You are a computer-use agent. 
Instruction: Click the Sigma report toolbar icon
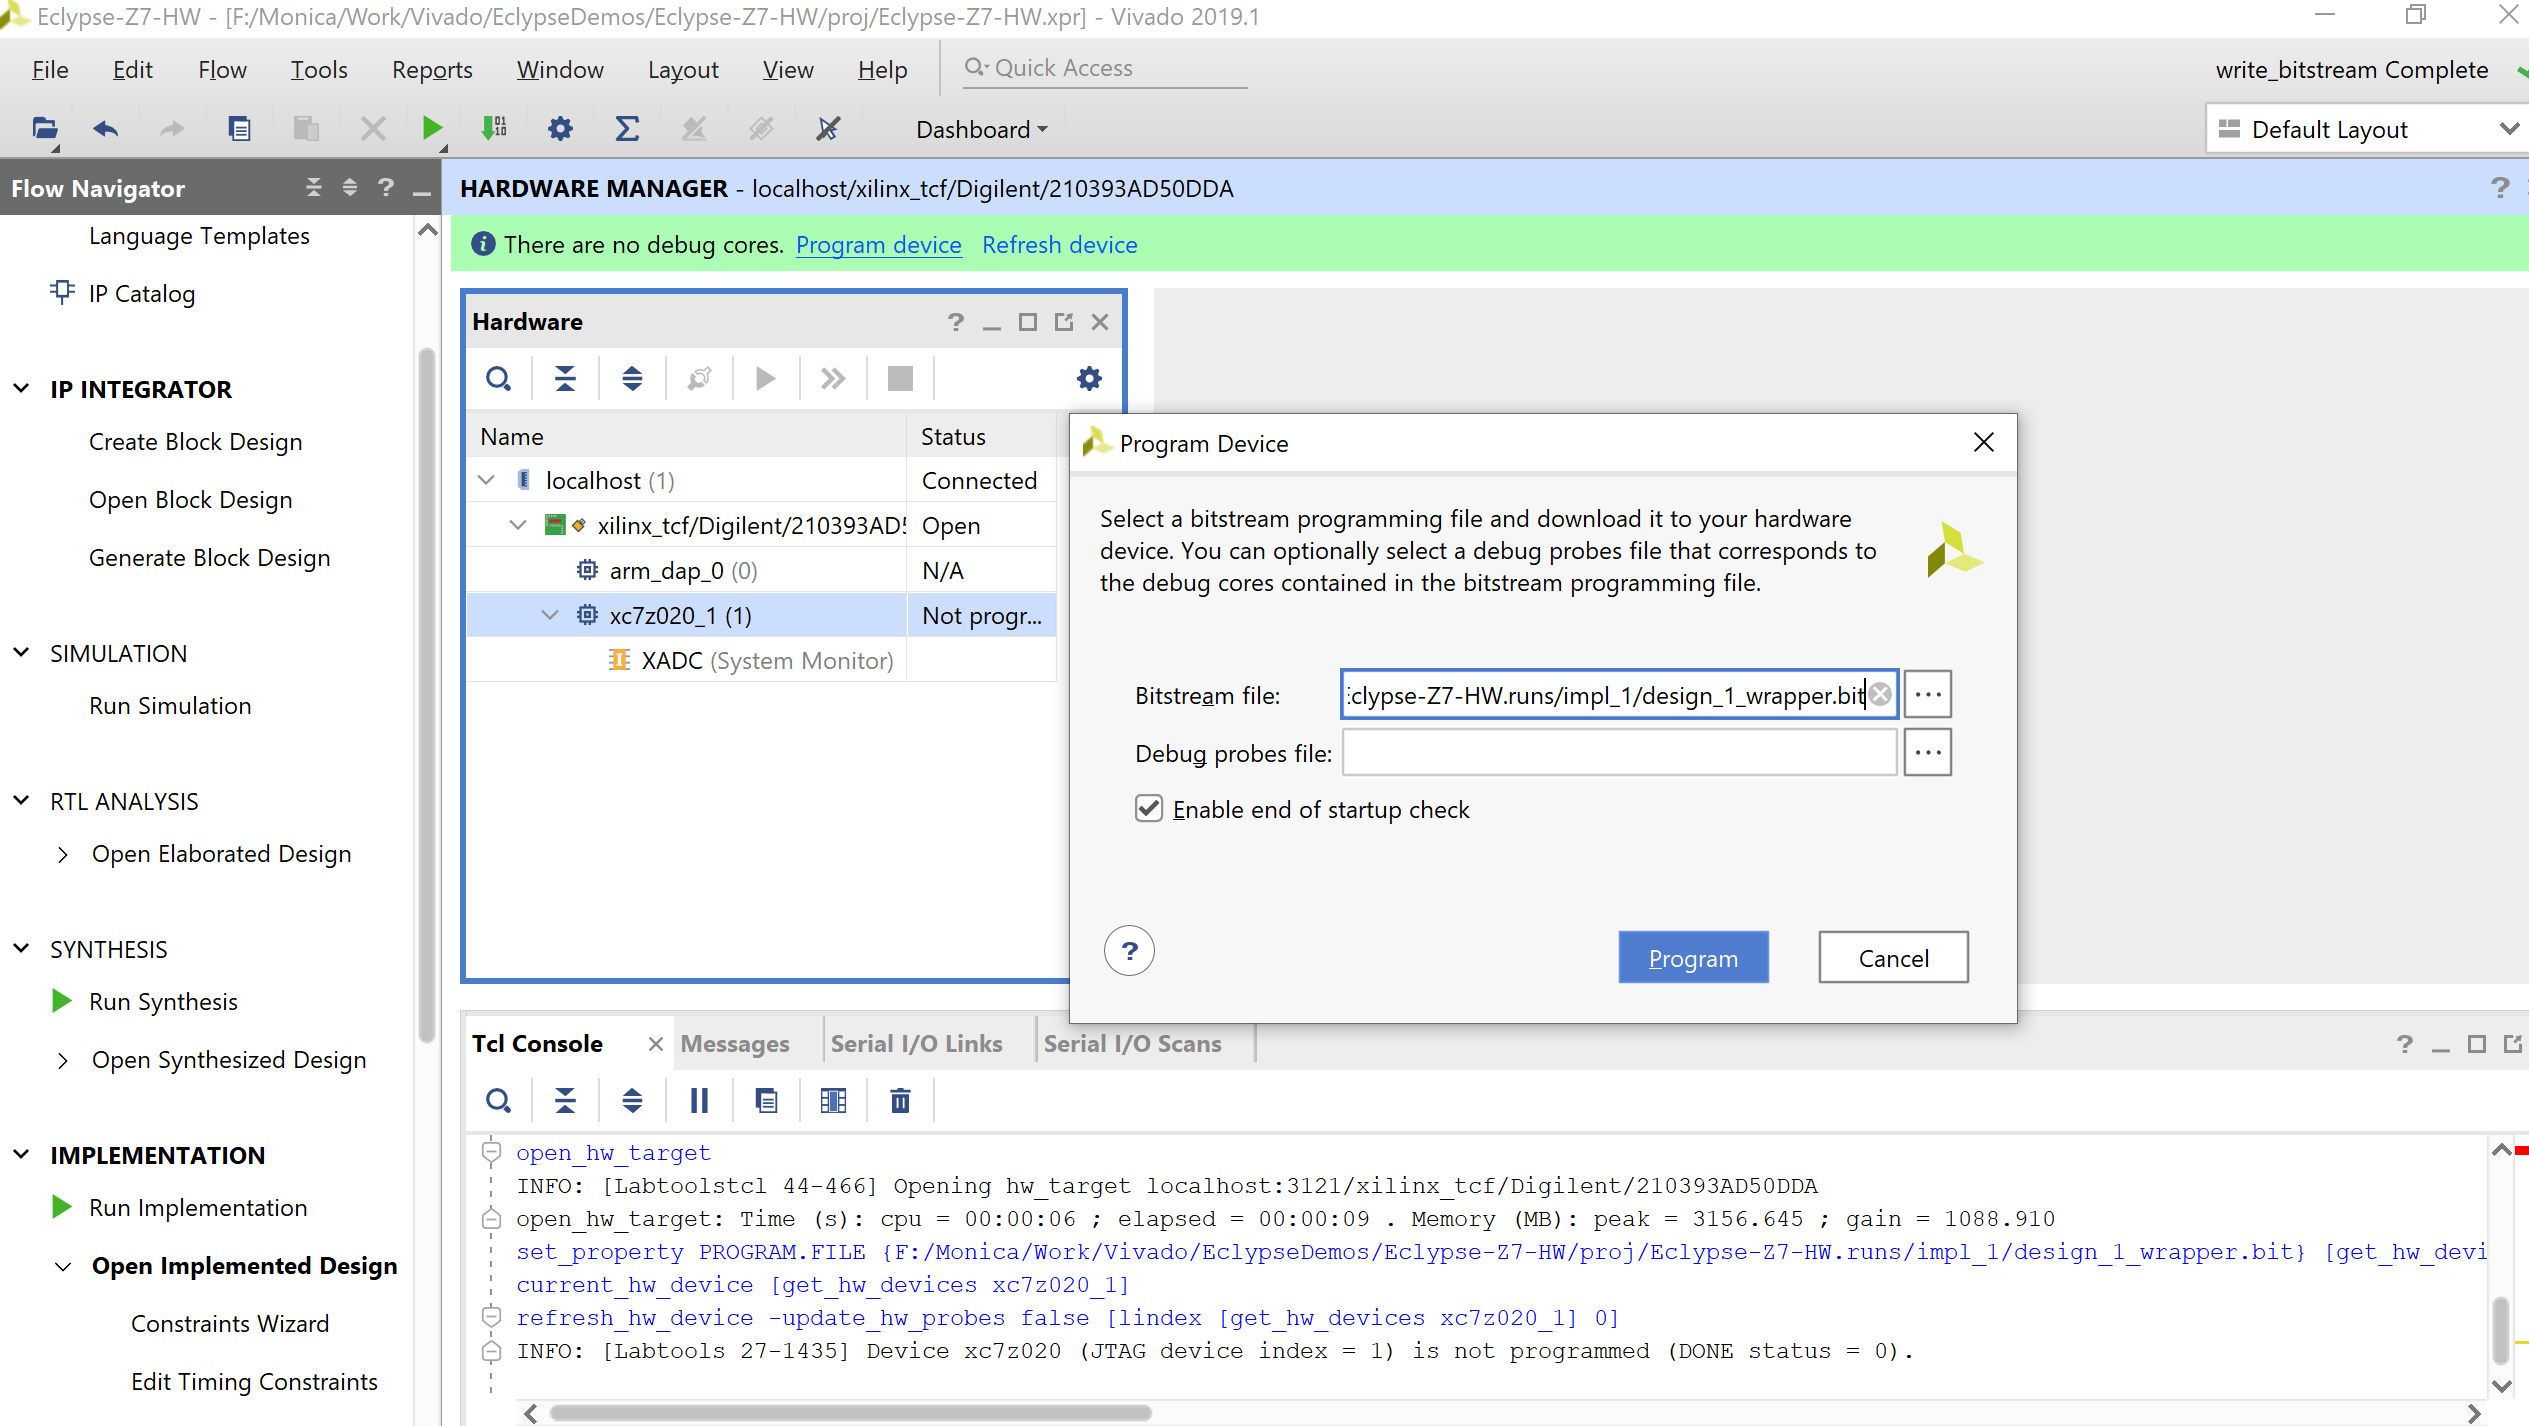(627, 129)
